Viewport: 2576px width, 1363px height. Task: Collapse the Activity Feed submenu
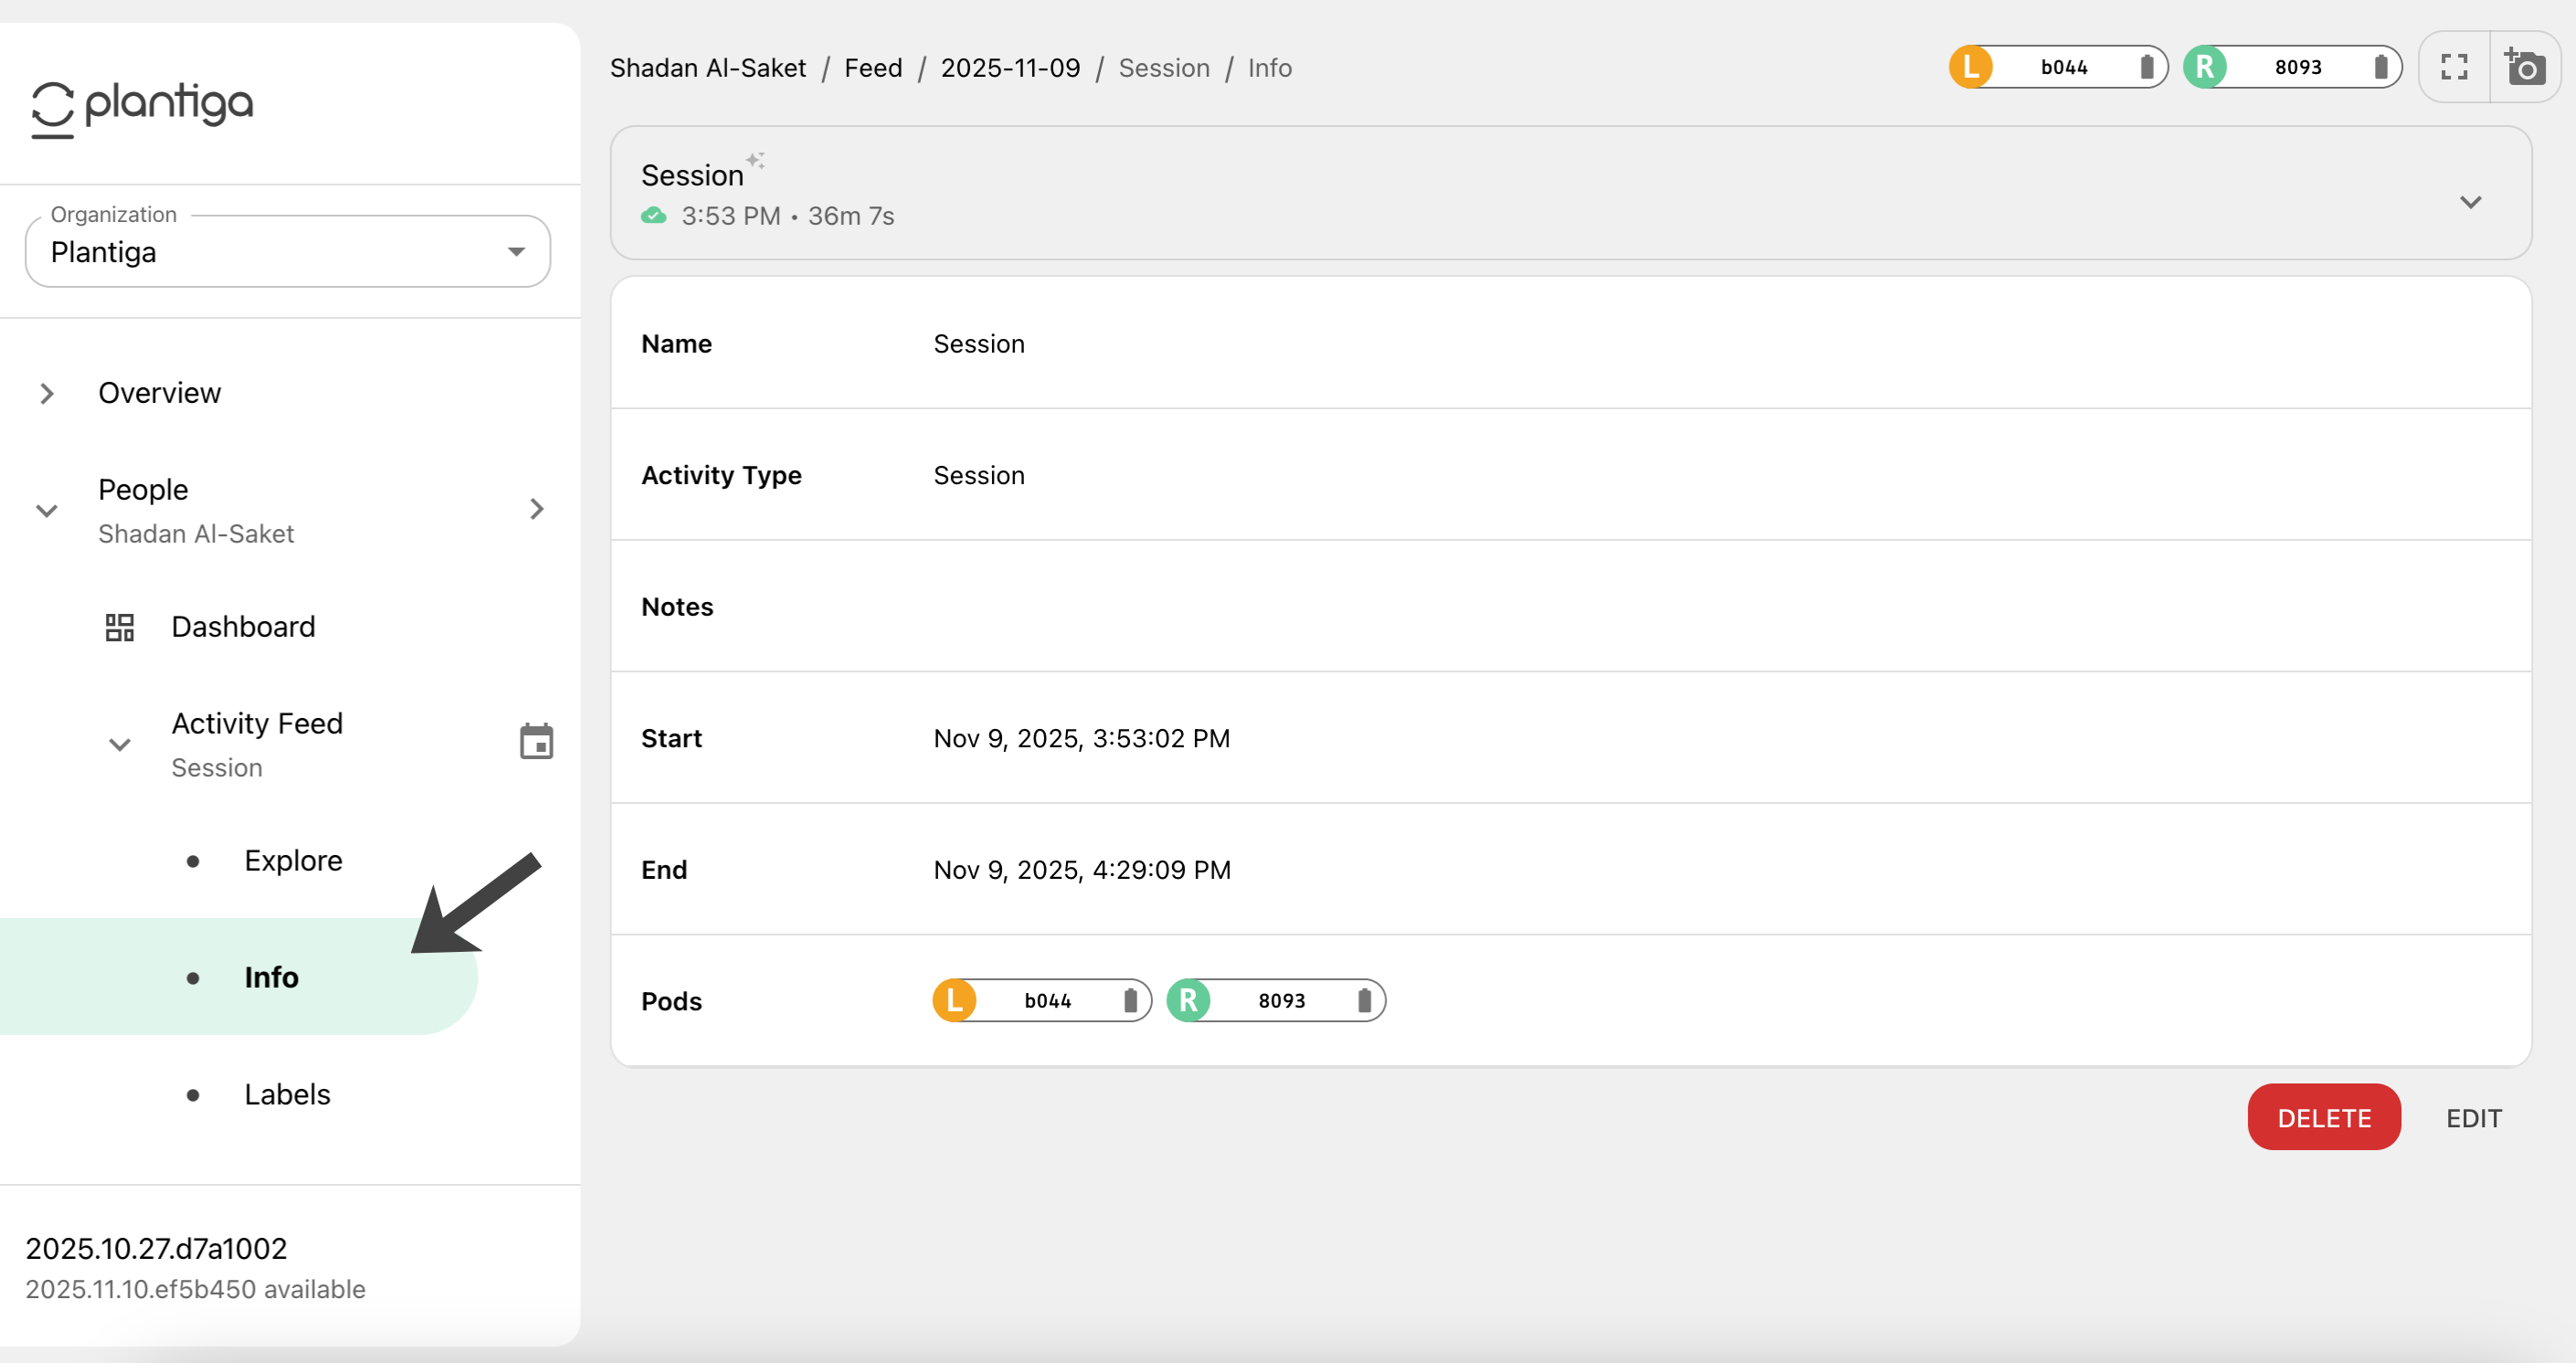coord(120,745)
